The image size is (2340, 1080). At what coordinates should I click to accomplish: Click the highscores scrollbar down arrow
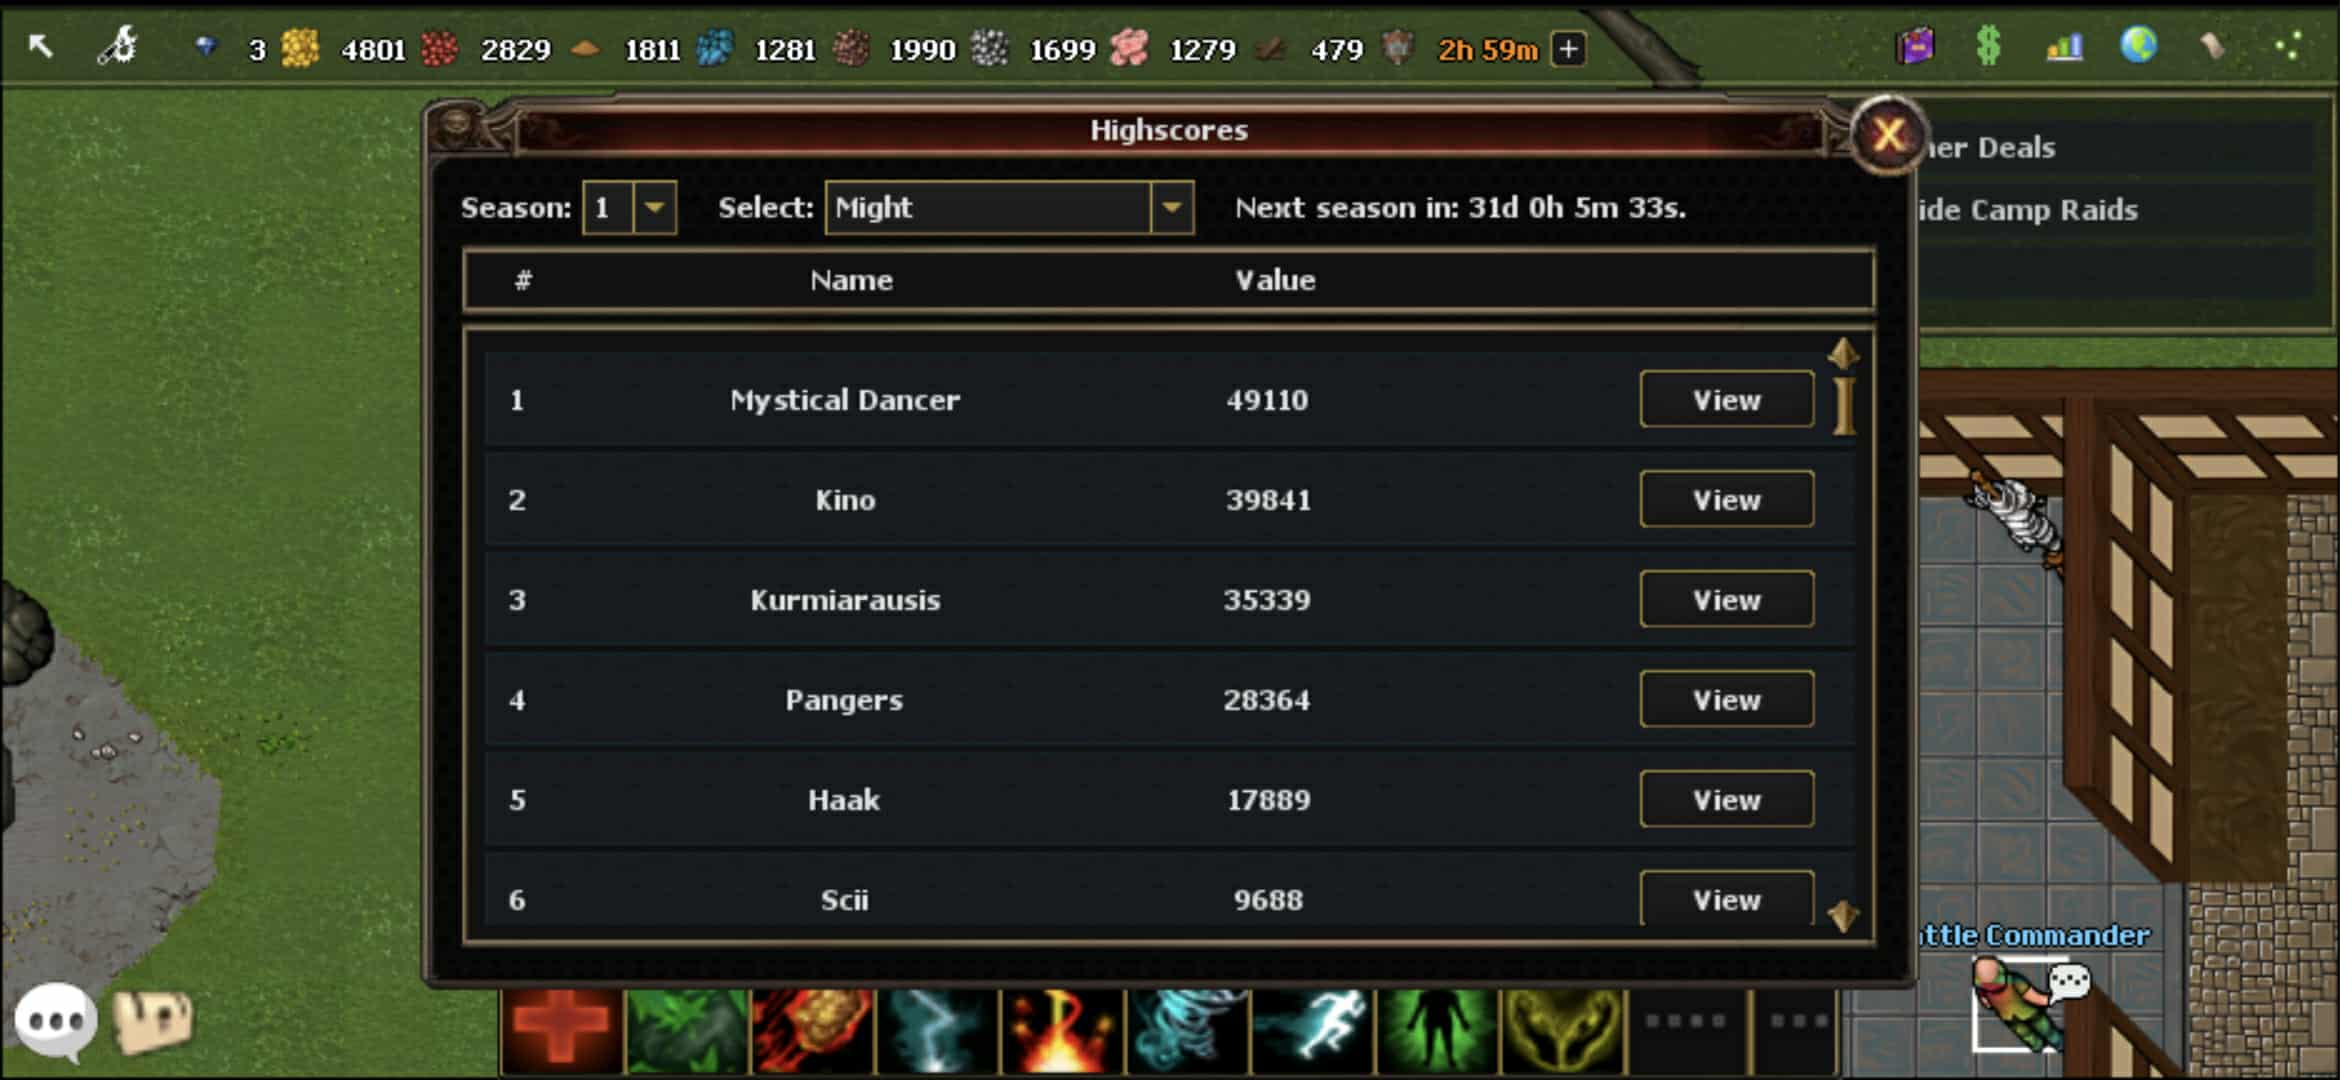click(x=1843, y=915)
